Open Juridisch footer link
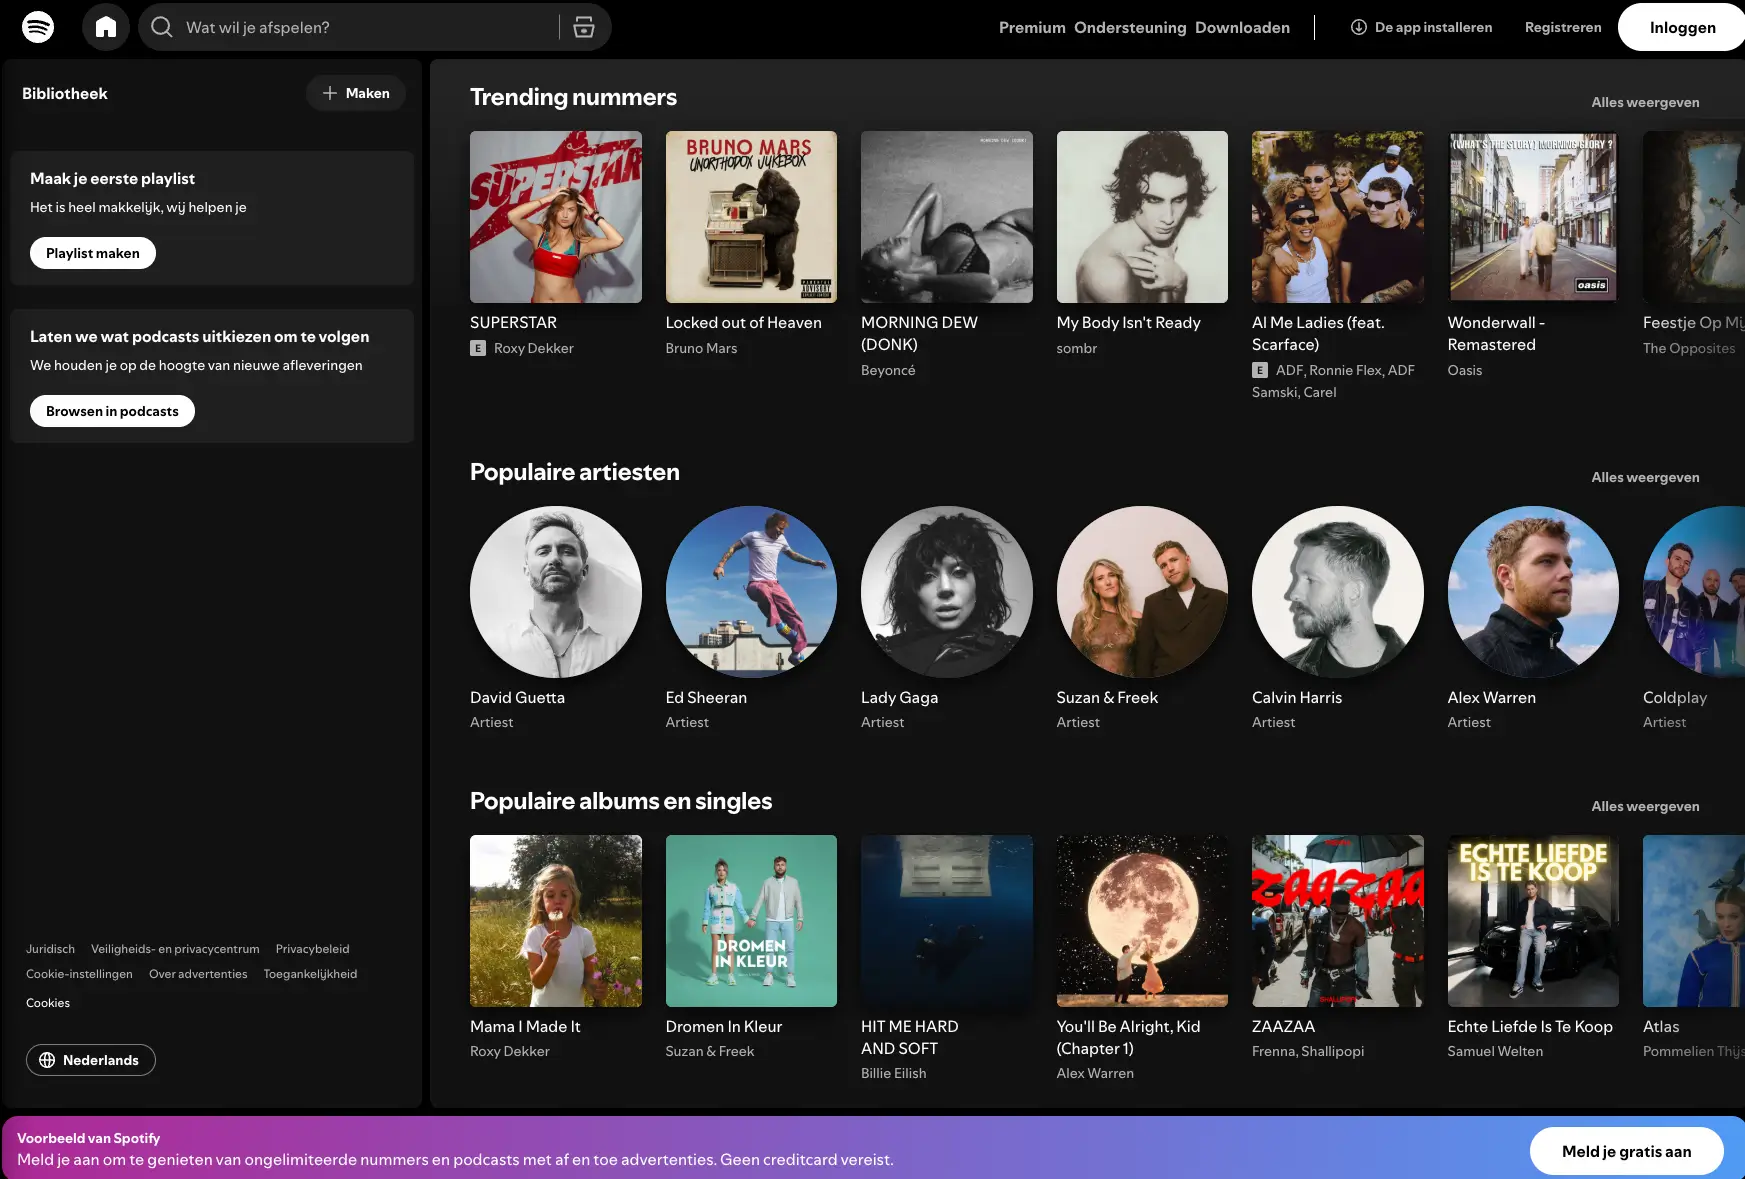 [x=50, y=949]
